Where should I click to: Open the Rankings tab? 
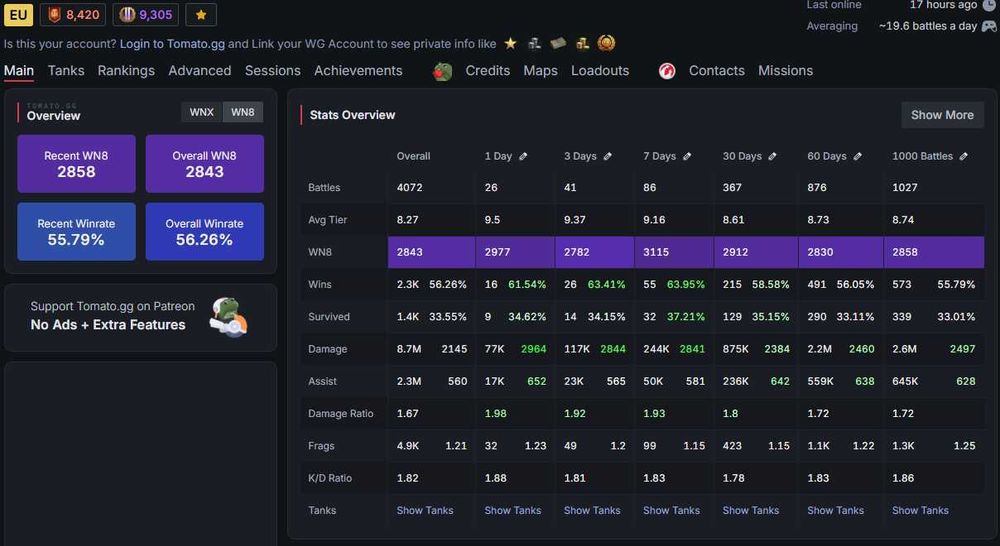[x=126, y=71]
